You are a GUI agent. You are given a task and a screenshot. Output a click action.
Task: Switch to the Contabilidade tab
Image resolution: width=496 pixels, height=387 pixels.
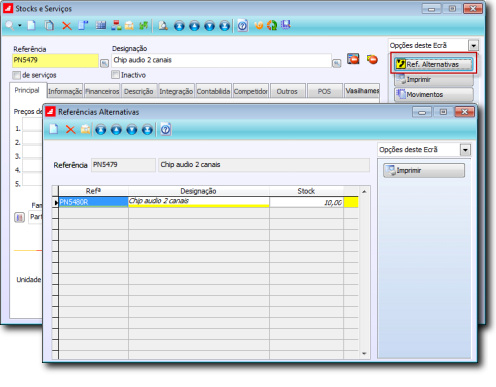(x=213, y=91)
